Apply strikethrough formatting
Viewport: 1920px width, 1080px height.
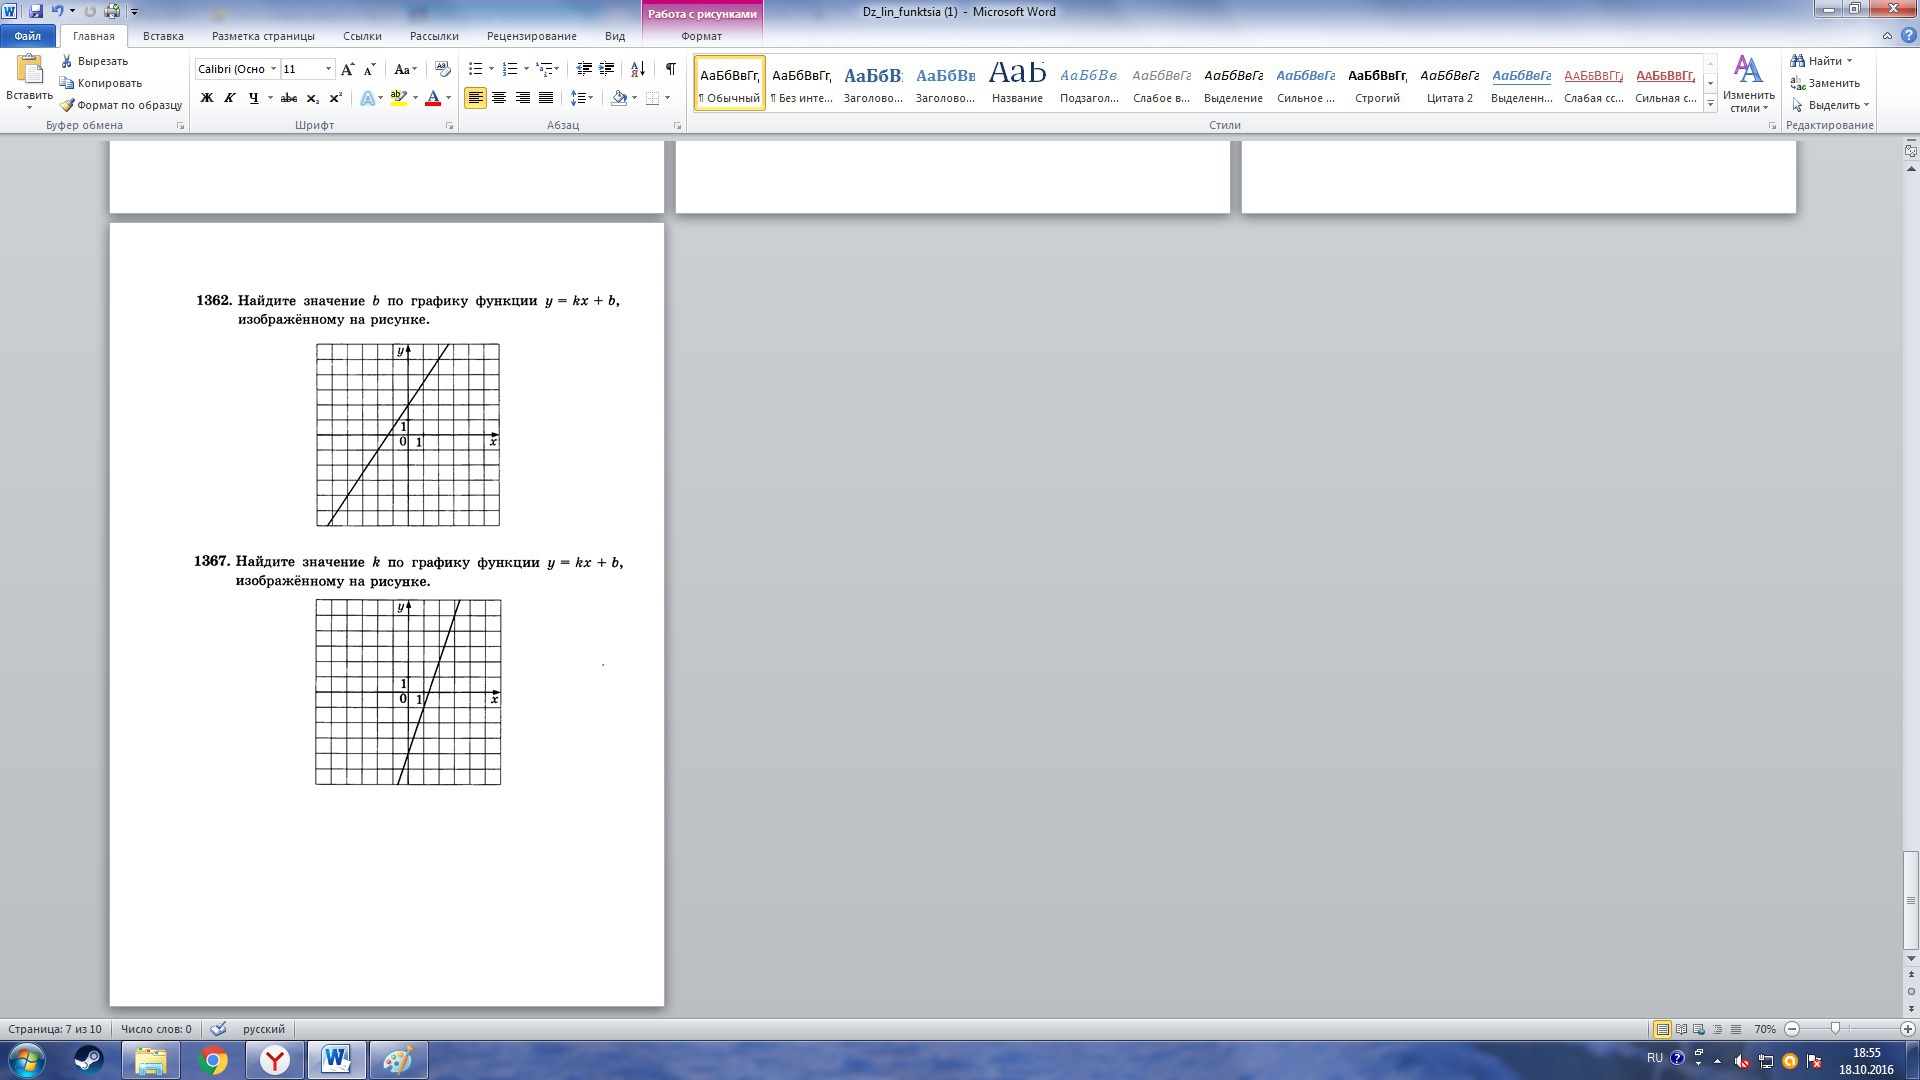coord(289,98)
